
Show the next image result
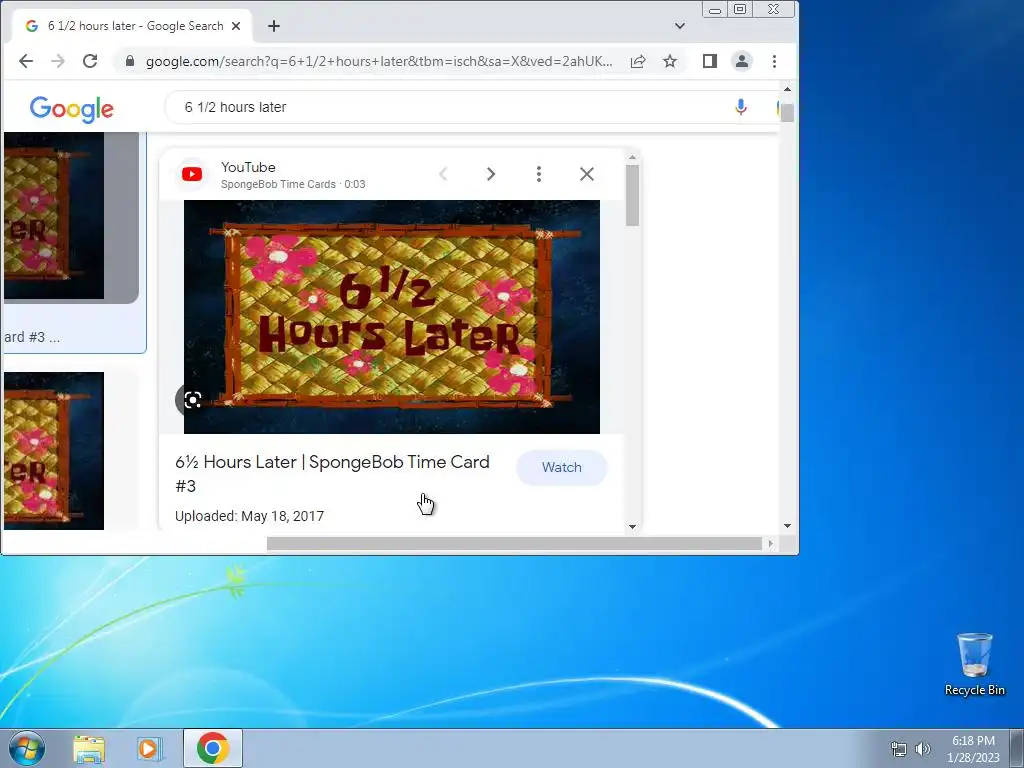[x=490, y=174]
